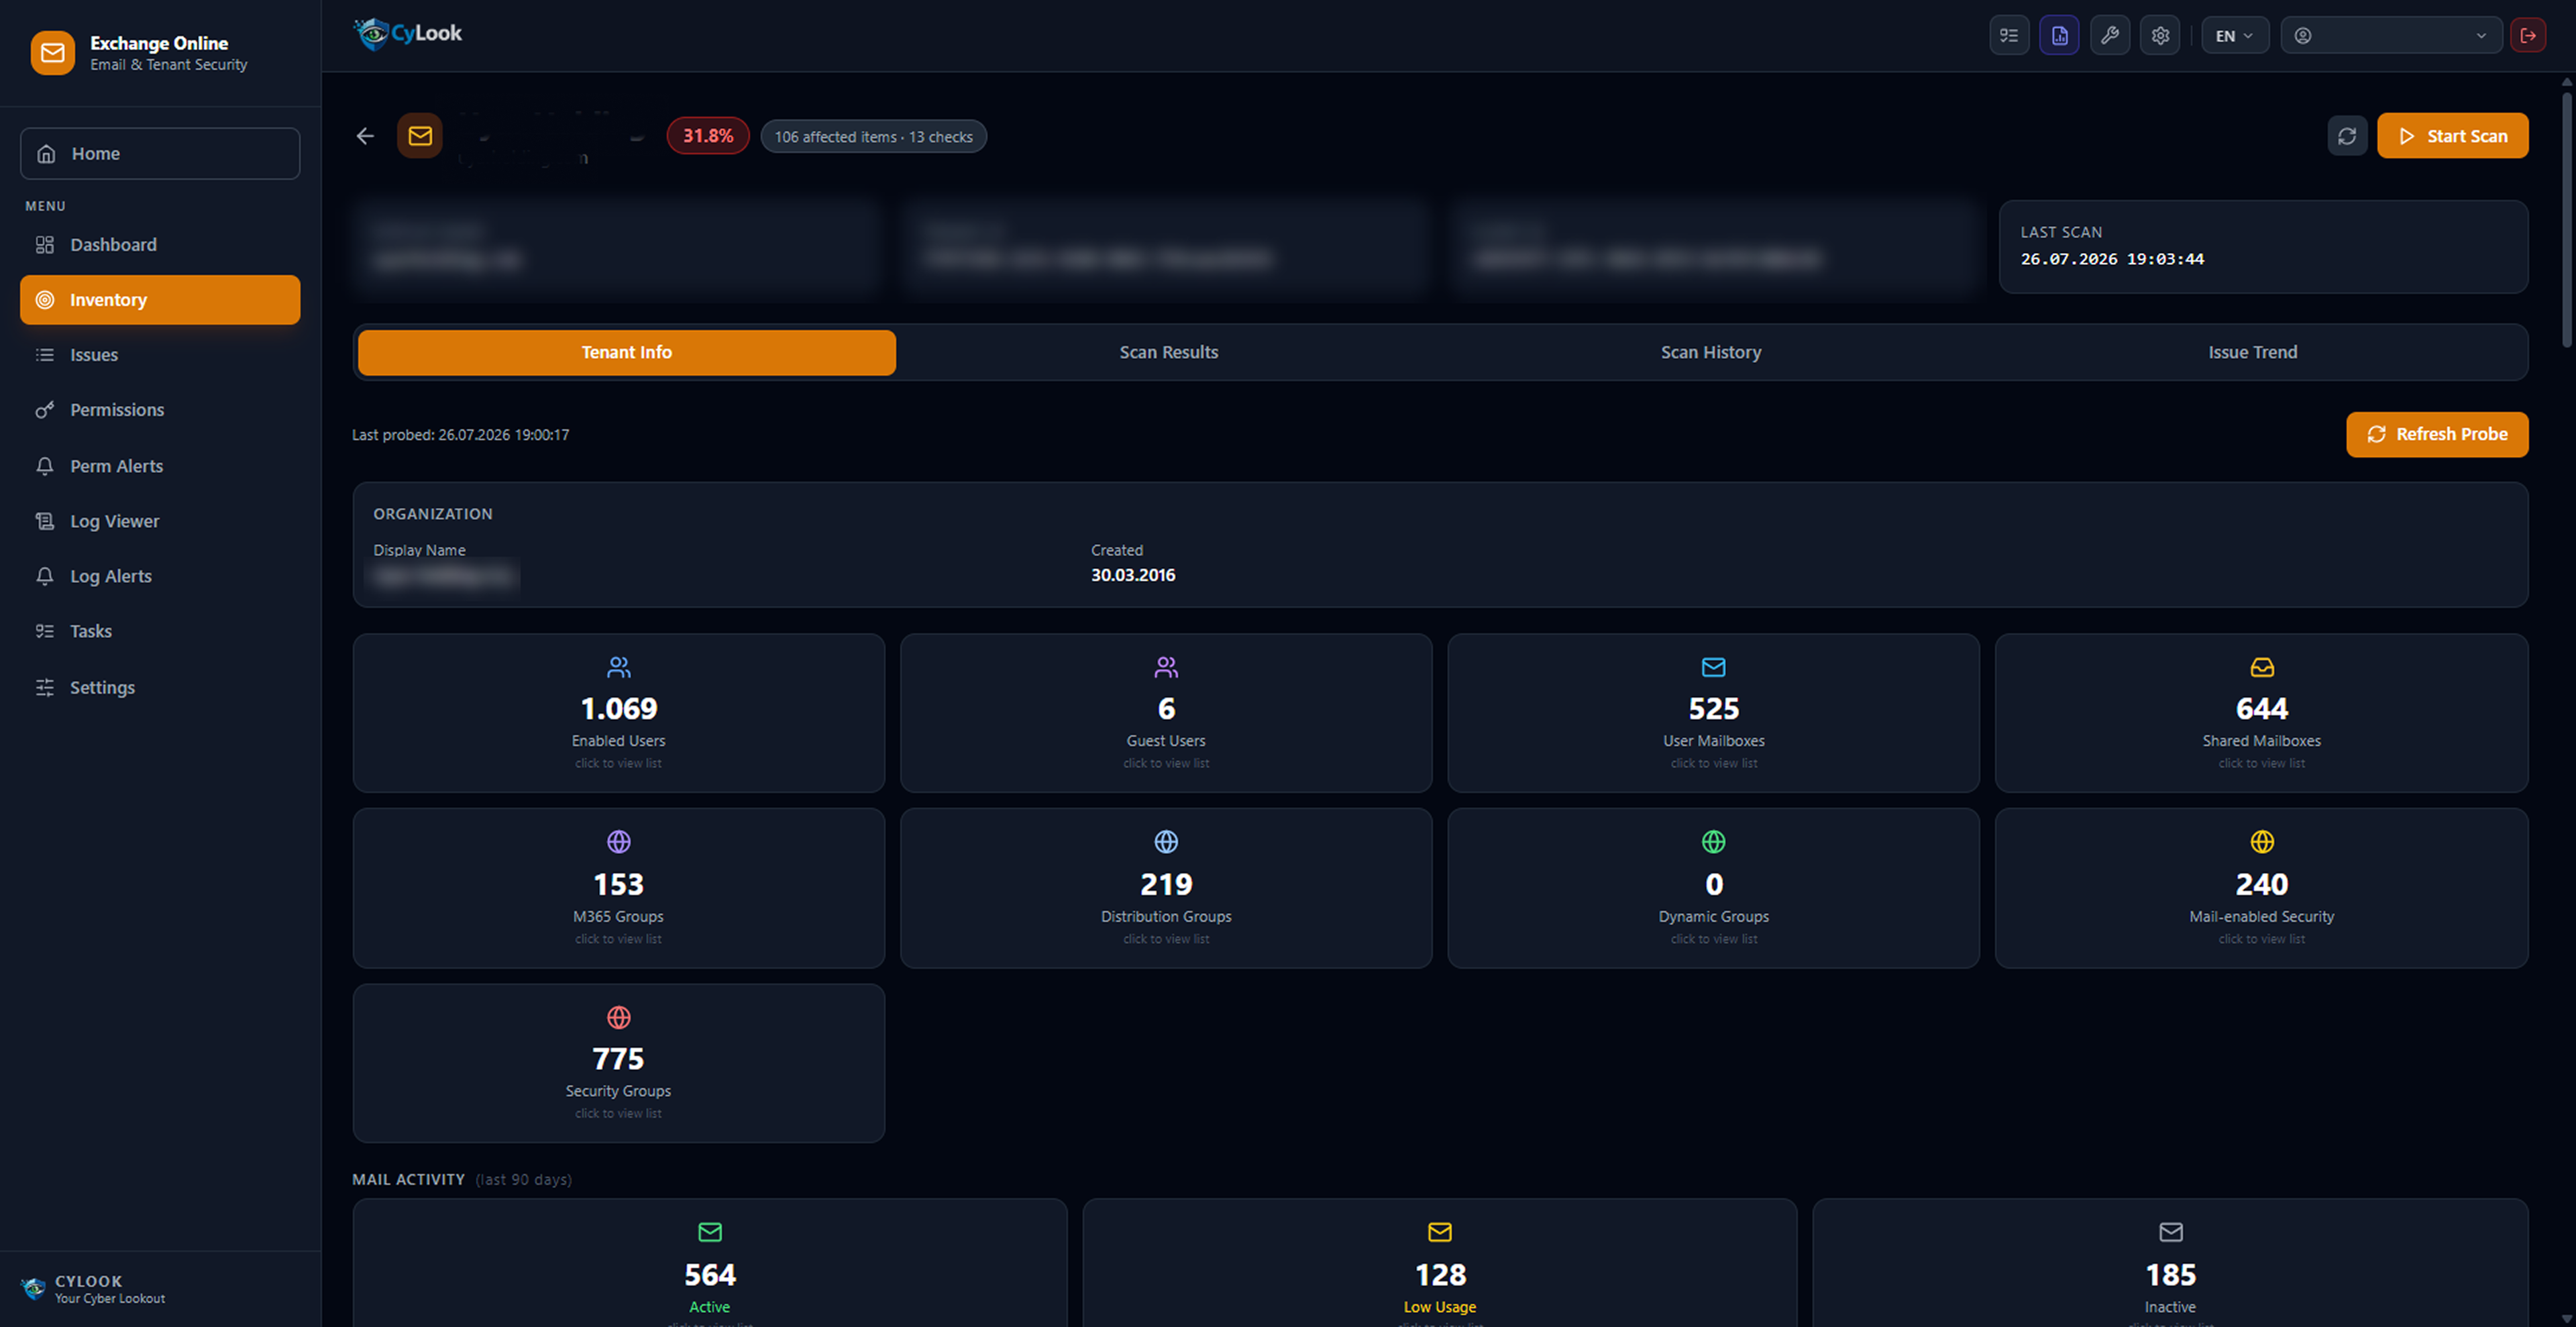Open the Inactive mail activity card

pos(2171,1263)
